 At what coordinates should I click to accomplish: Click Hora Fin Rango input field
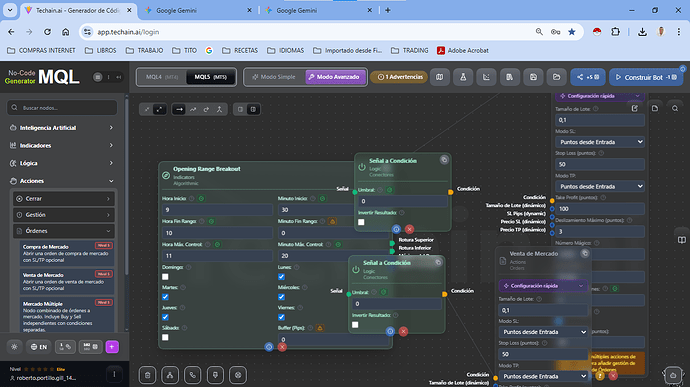[x=217, y=233]
